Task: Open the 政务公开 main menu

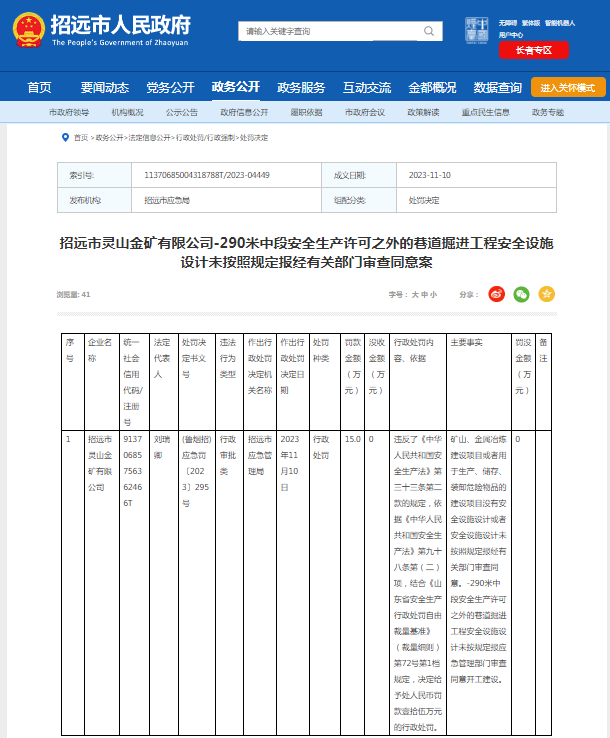Action: [235, 87]
